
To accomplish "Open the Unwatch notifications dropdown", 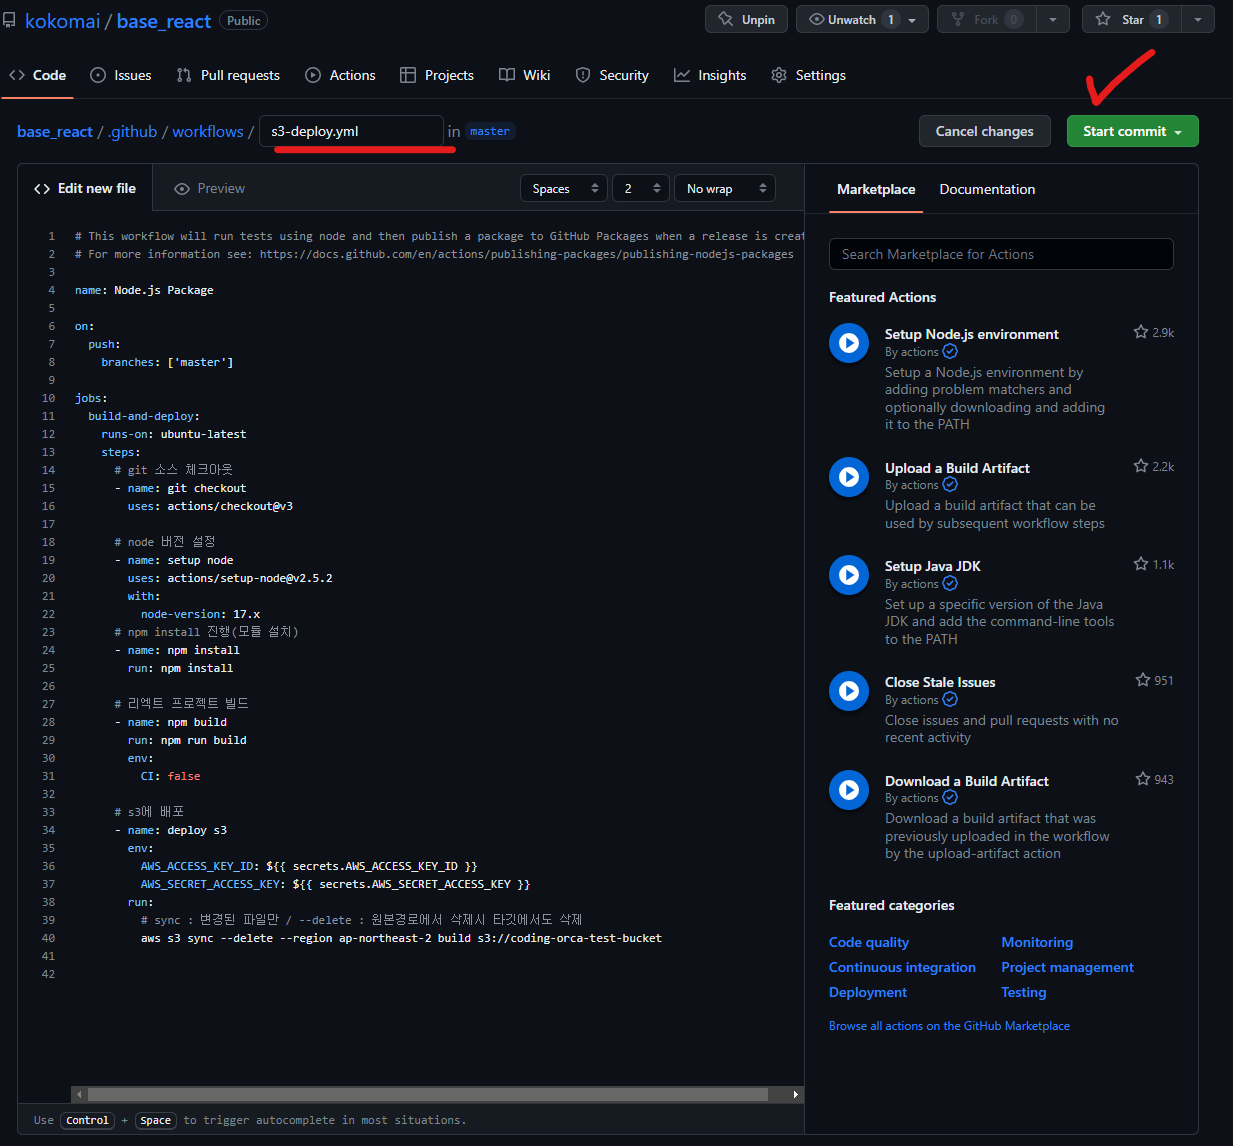I will pyautogui.click(x=862, y=19).
